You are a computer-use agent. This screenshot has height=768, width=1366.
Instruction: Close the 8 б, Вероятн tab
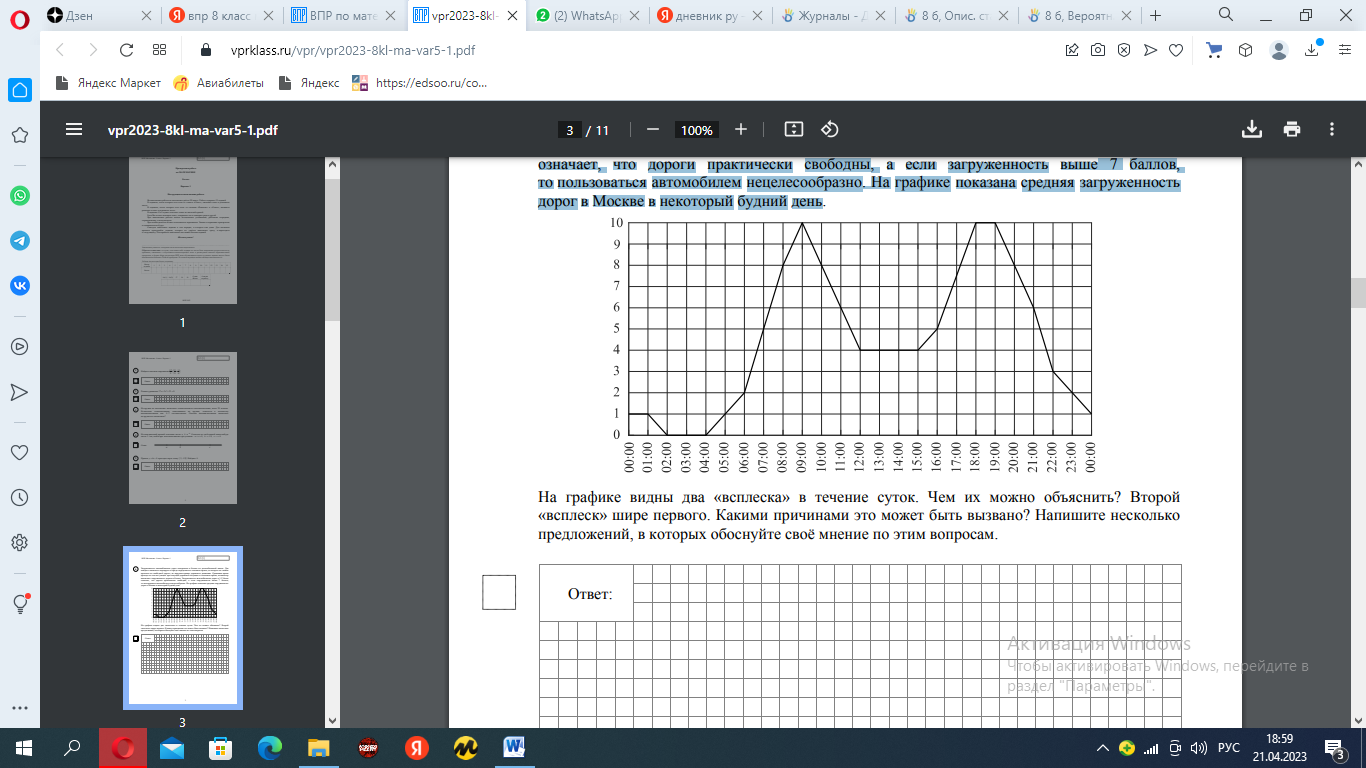[1128, 16]
